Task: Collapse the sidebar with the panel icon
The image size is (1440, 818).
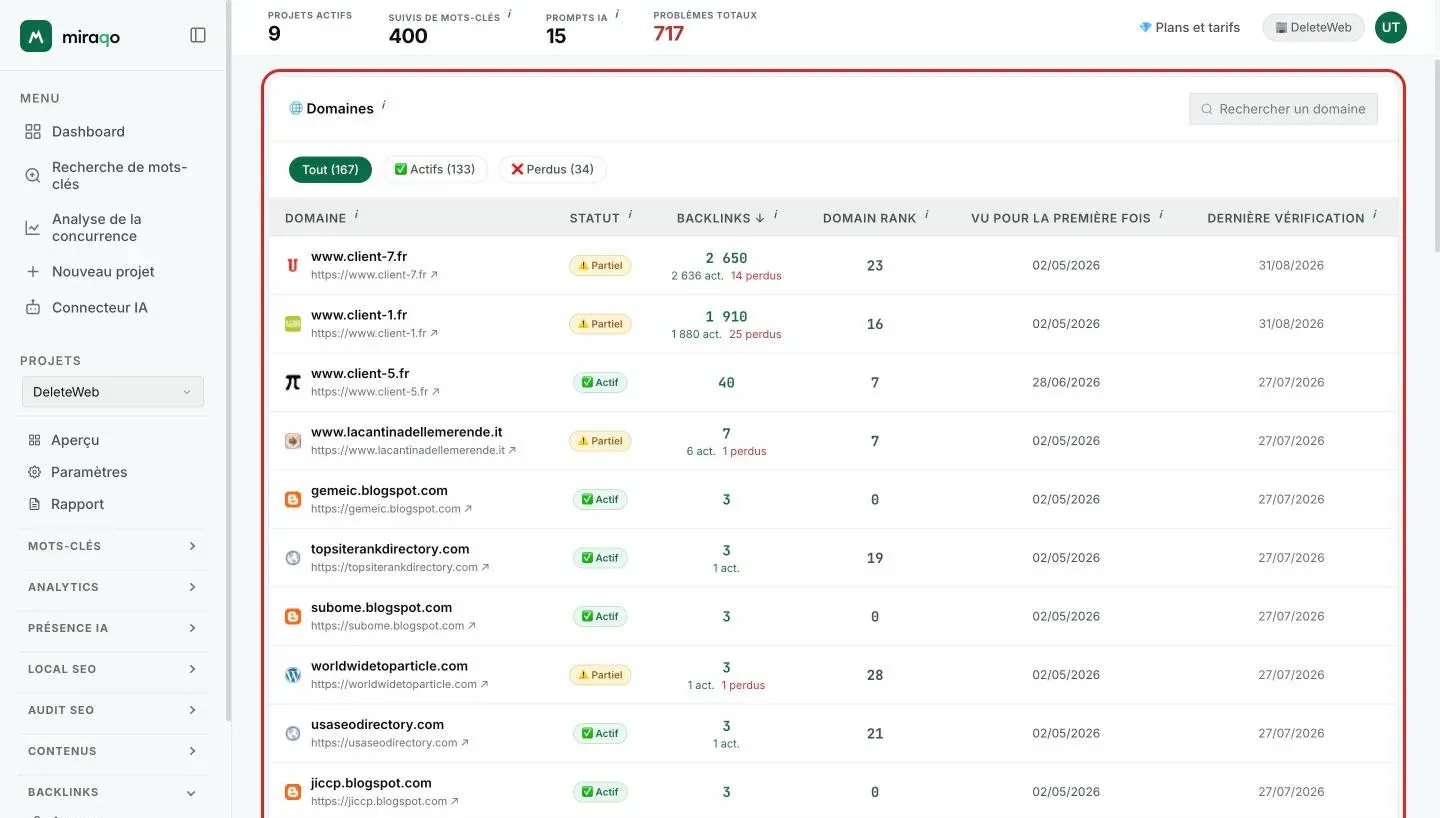Action: 198,35
